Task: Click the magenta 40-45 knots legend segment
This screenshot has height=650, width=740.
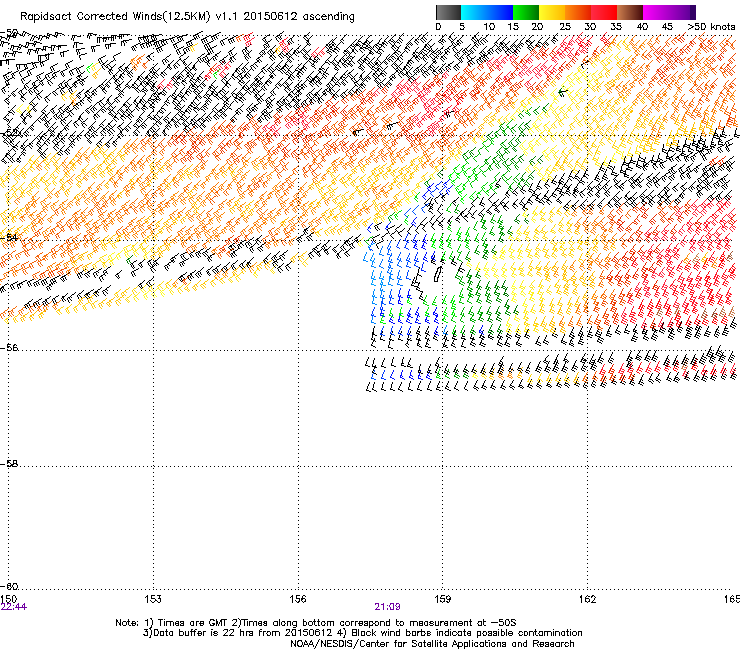Action: tap(656, 12)
